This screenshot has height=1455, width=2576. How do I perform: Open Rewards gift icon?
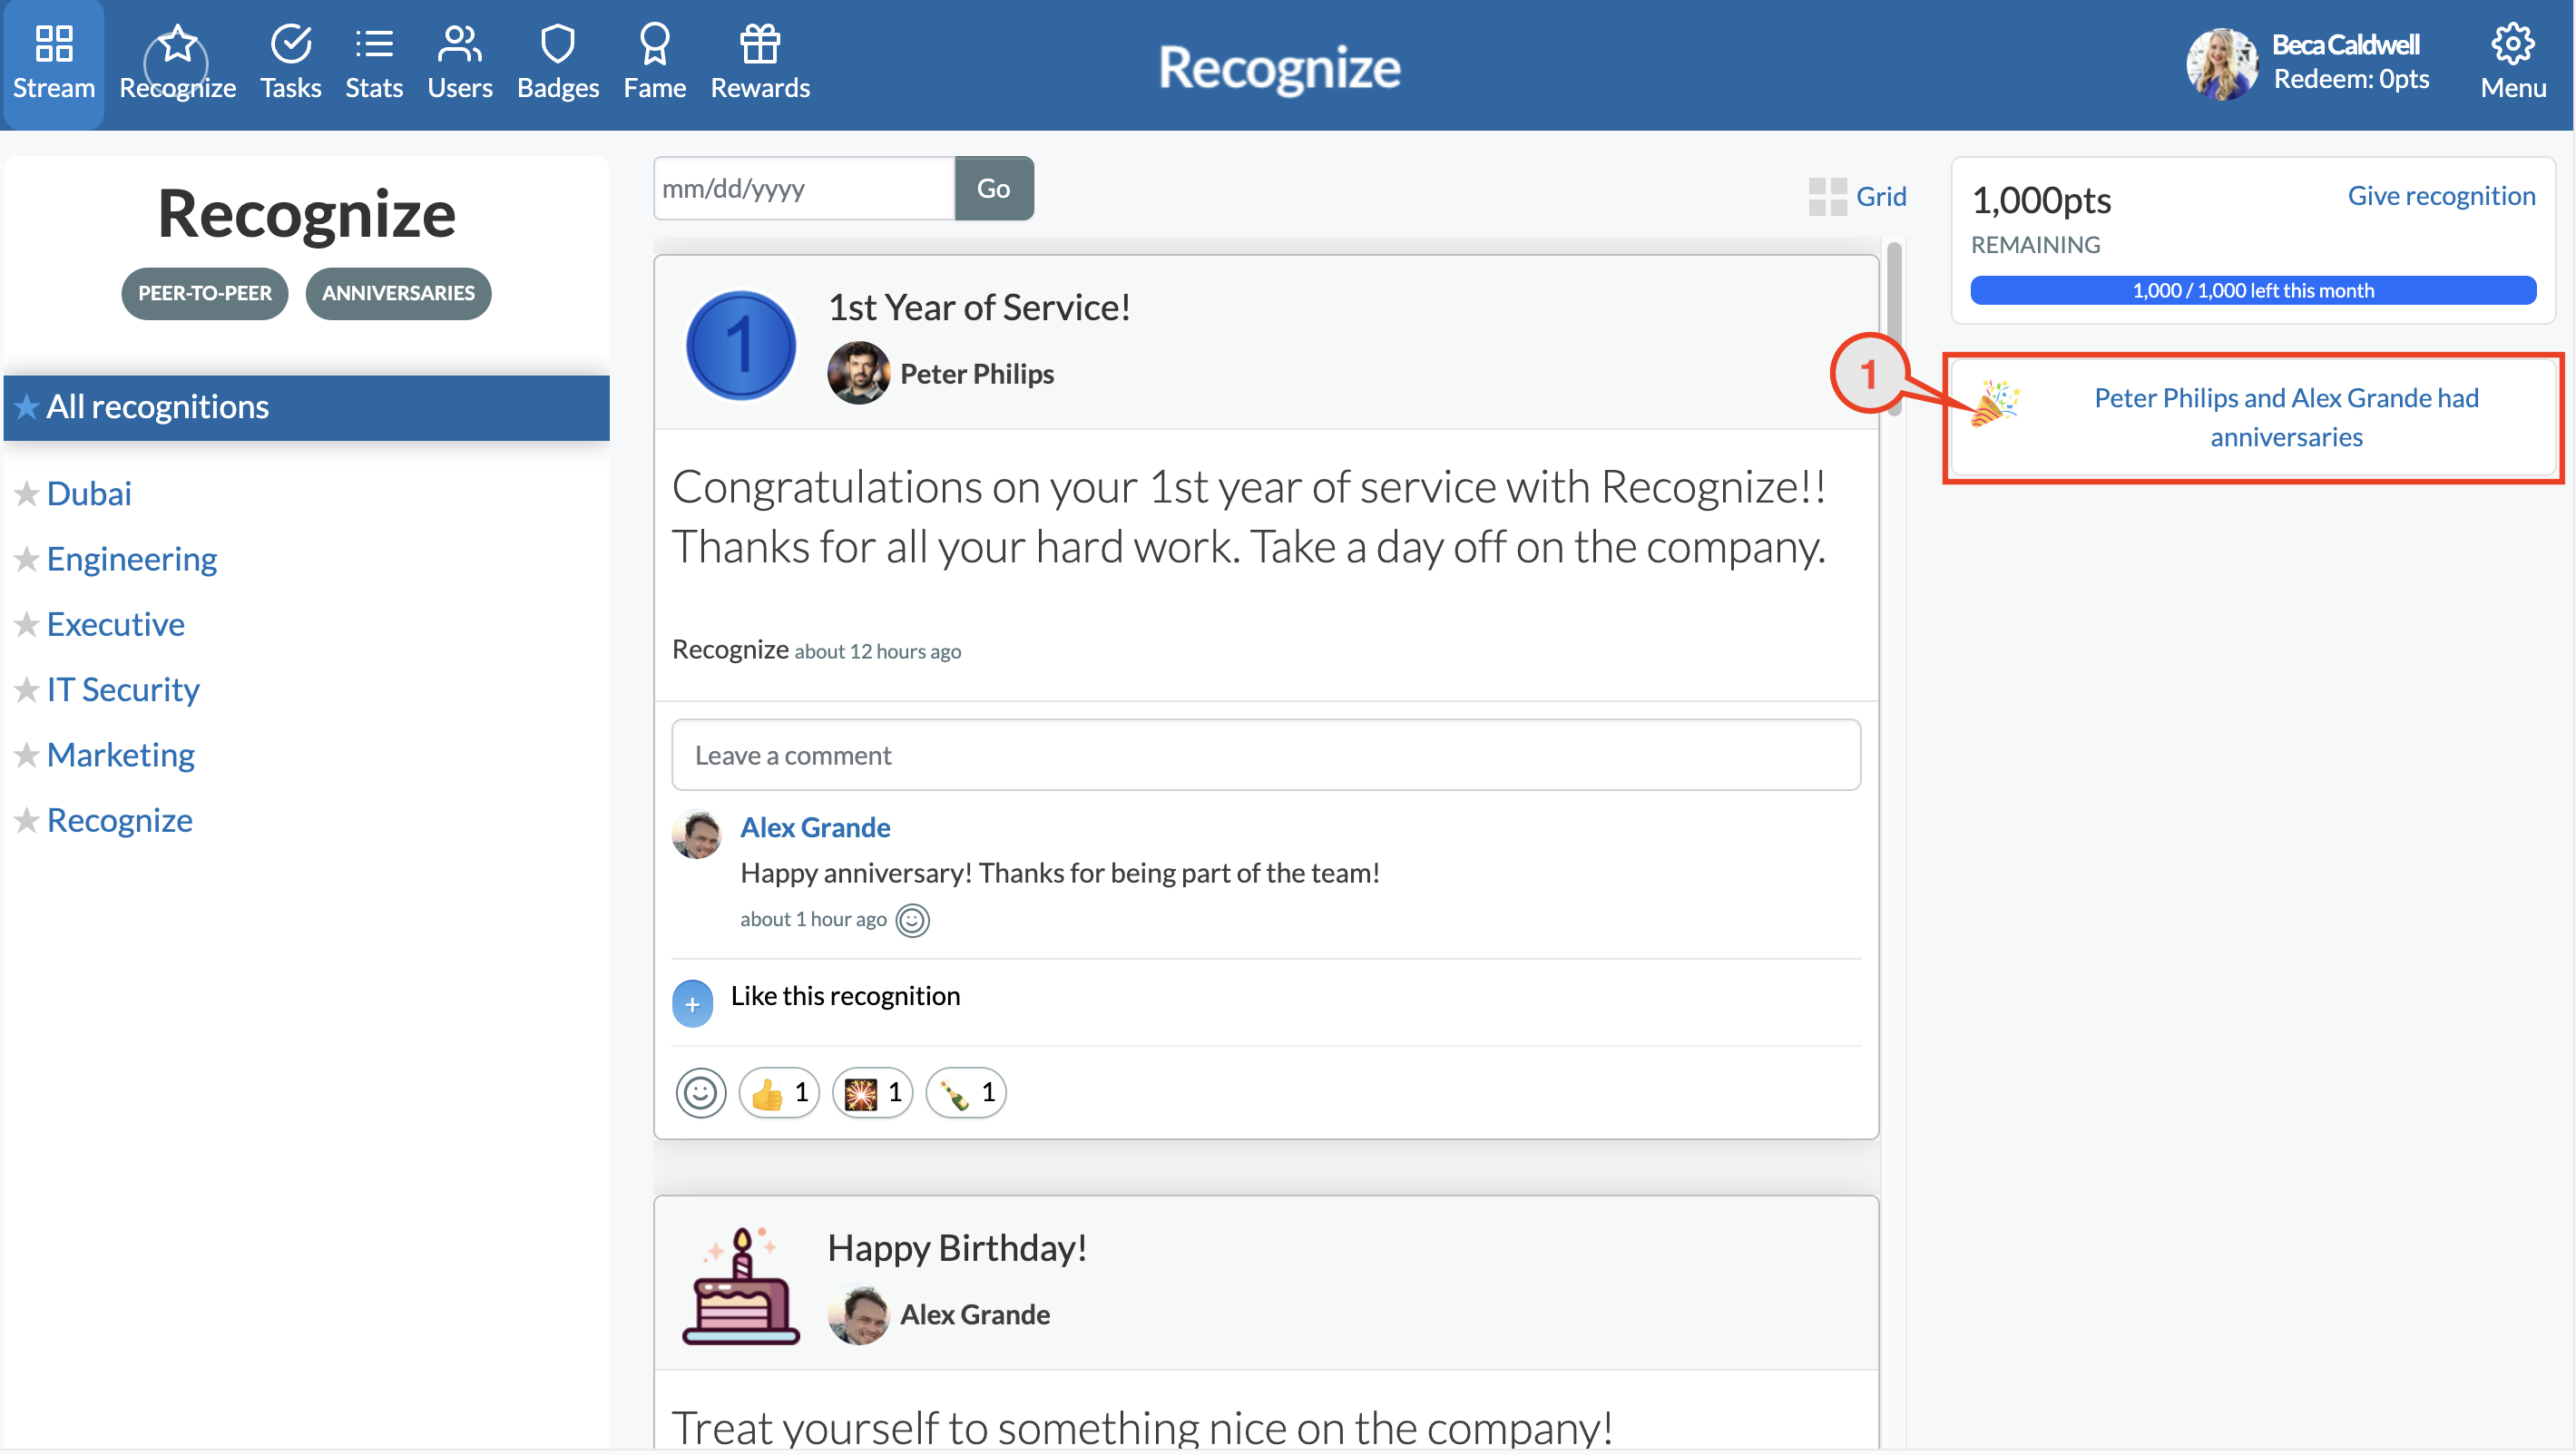pos(759,45)
